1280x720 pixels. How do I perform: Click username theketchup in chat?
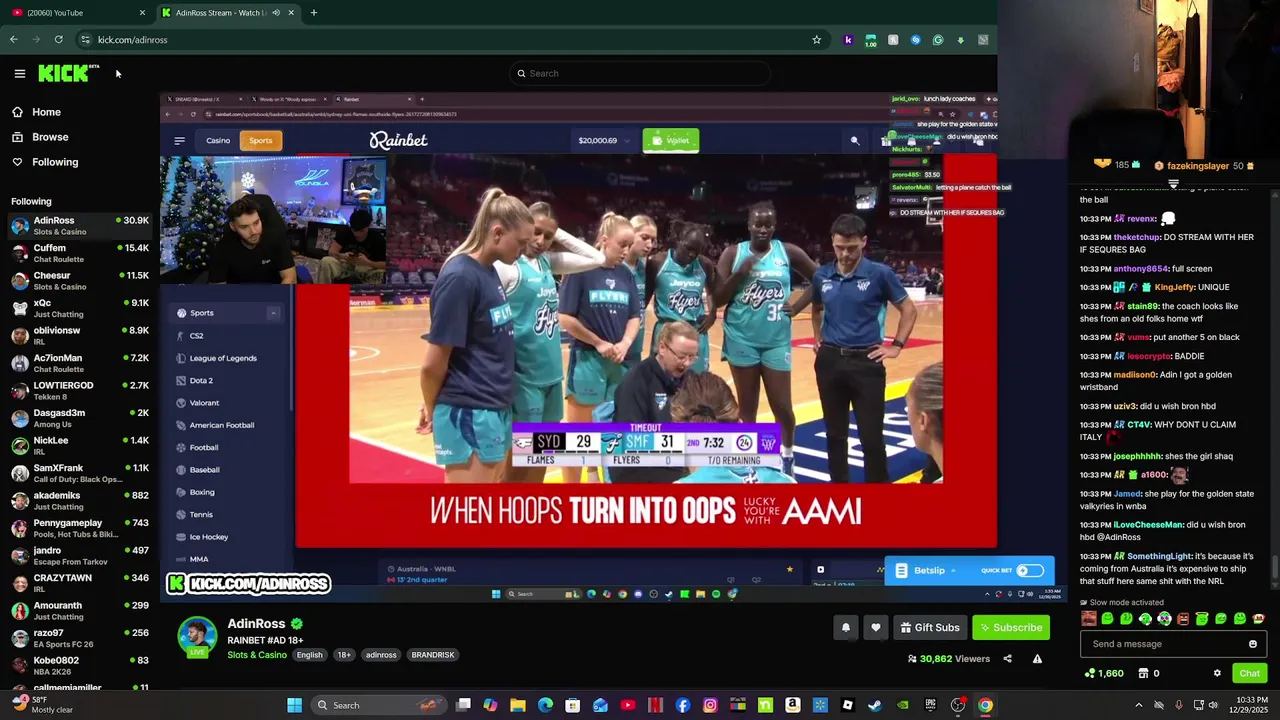[1137, 237]
